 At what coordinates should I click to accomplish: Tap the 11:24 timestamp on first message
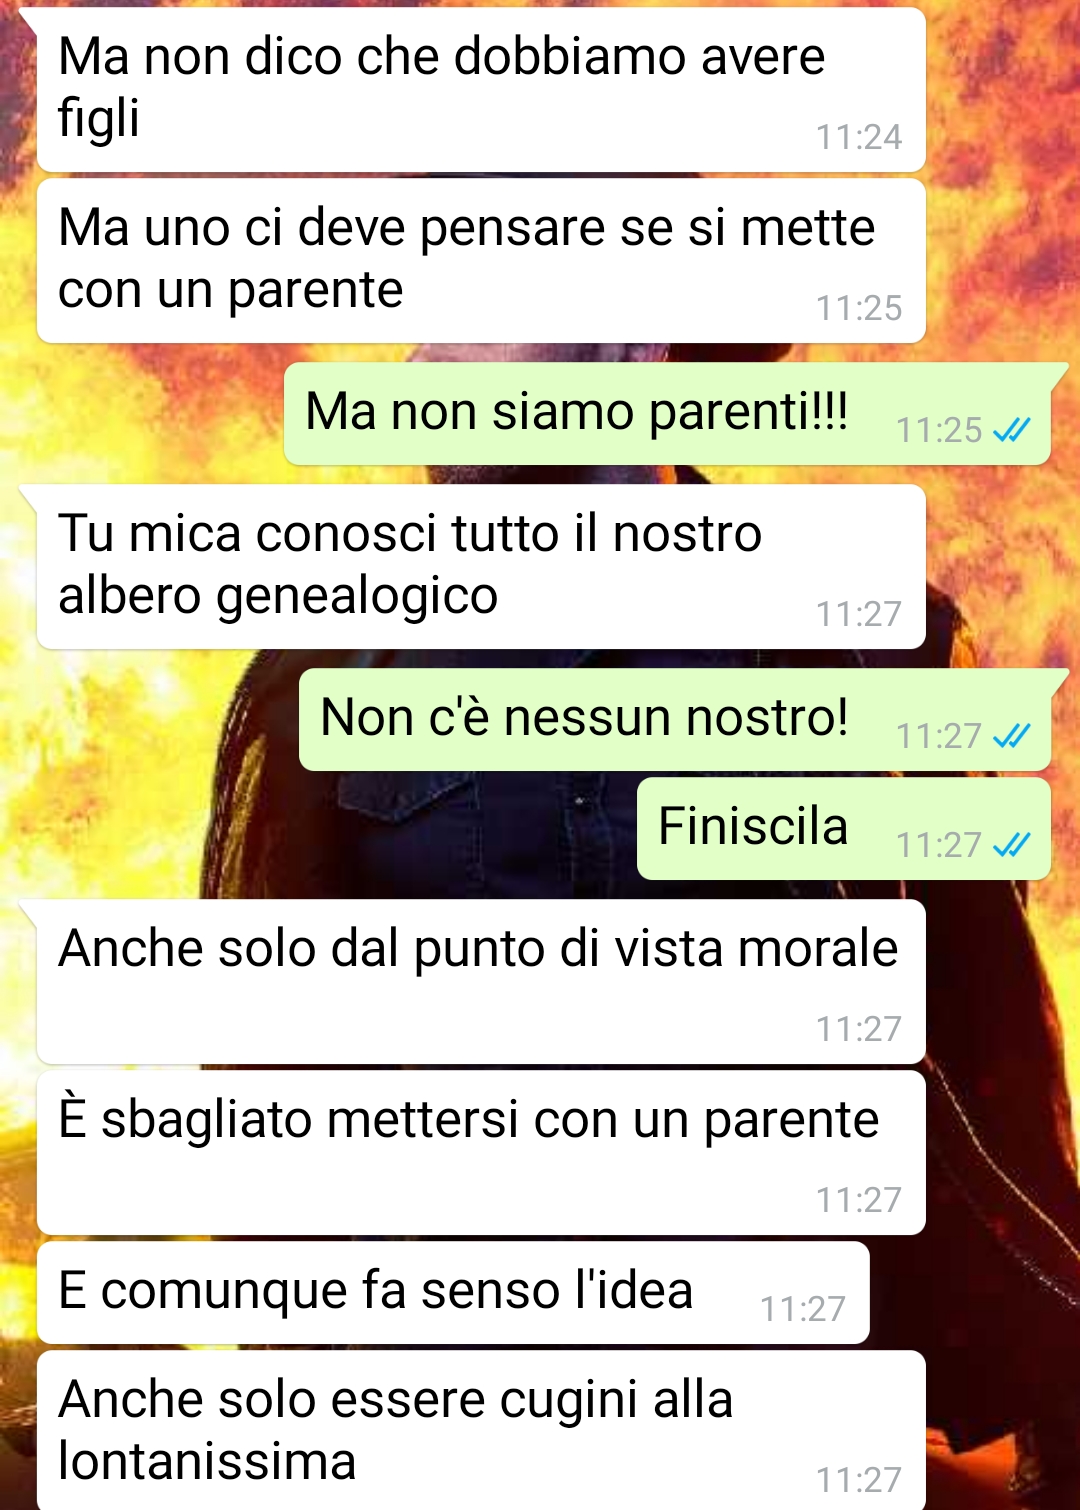[859, 137]
